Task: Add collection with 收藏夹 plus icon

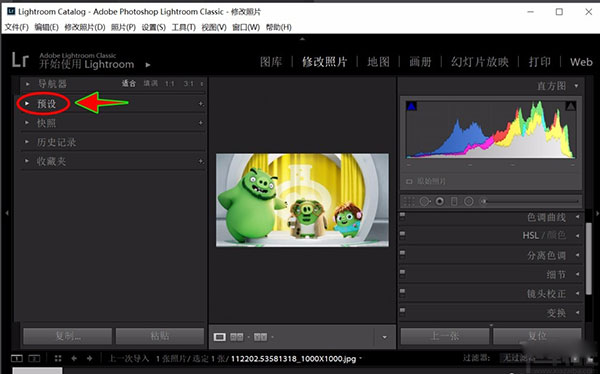Action: 201,161
